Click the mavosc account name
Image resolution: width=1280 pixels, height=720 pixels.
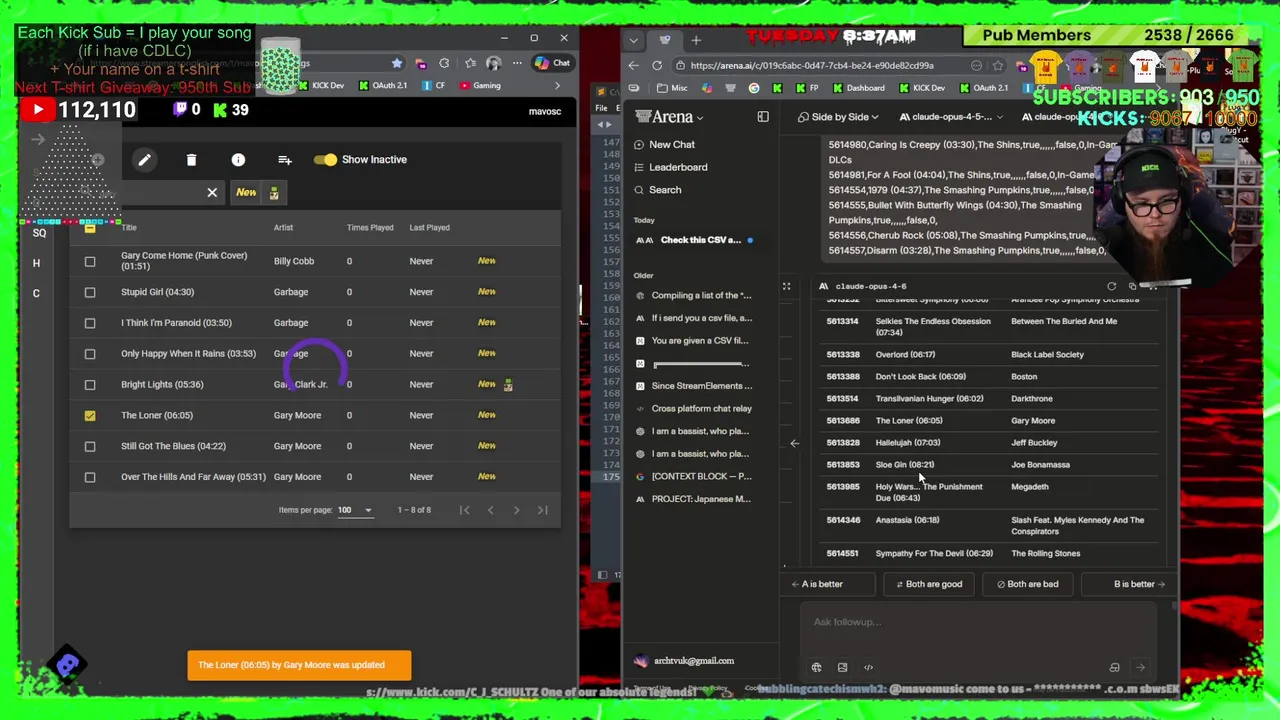[x=545, y=112]
